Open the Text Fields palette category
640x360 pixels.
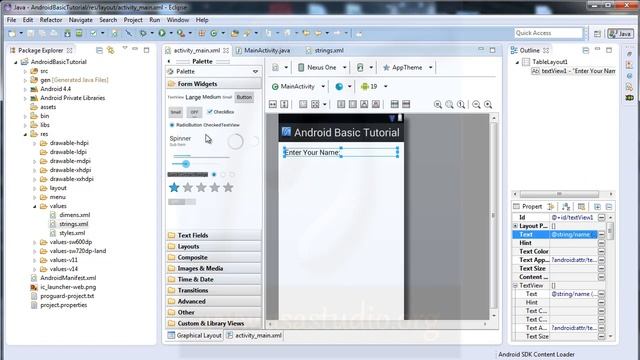[x=213, y=236]
